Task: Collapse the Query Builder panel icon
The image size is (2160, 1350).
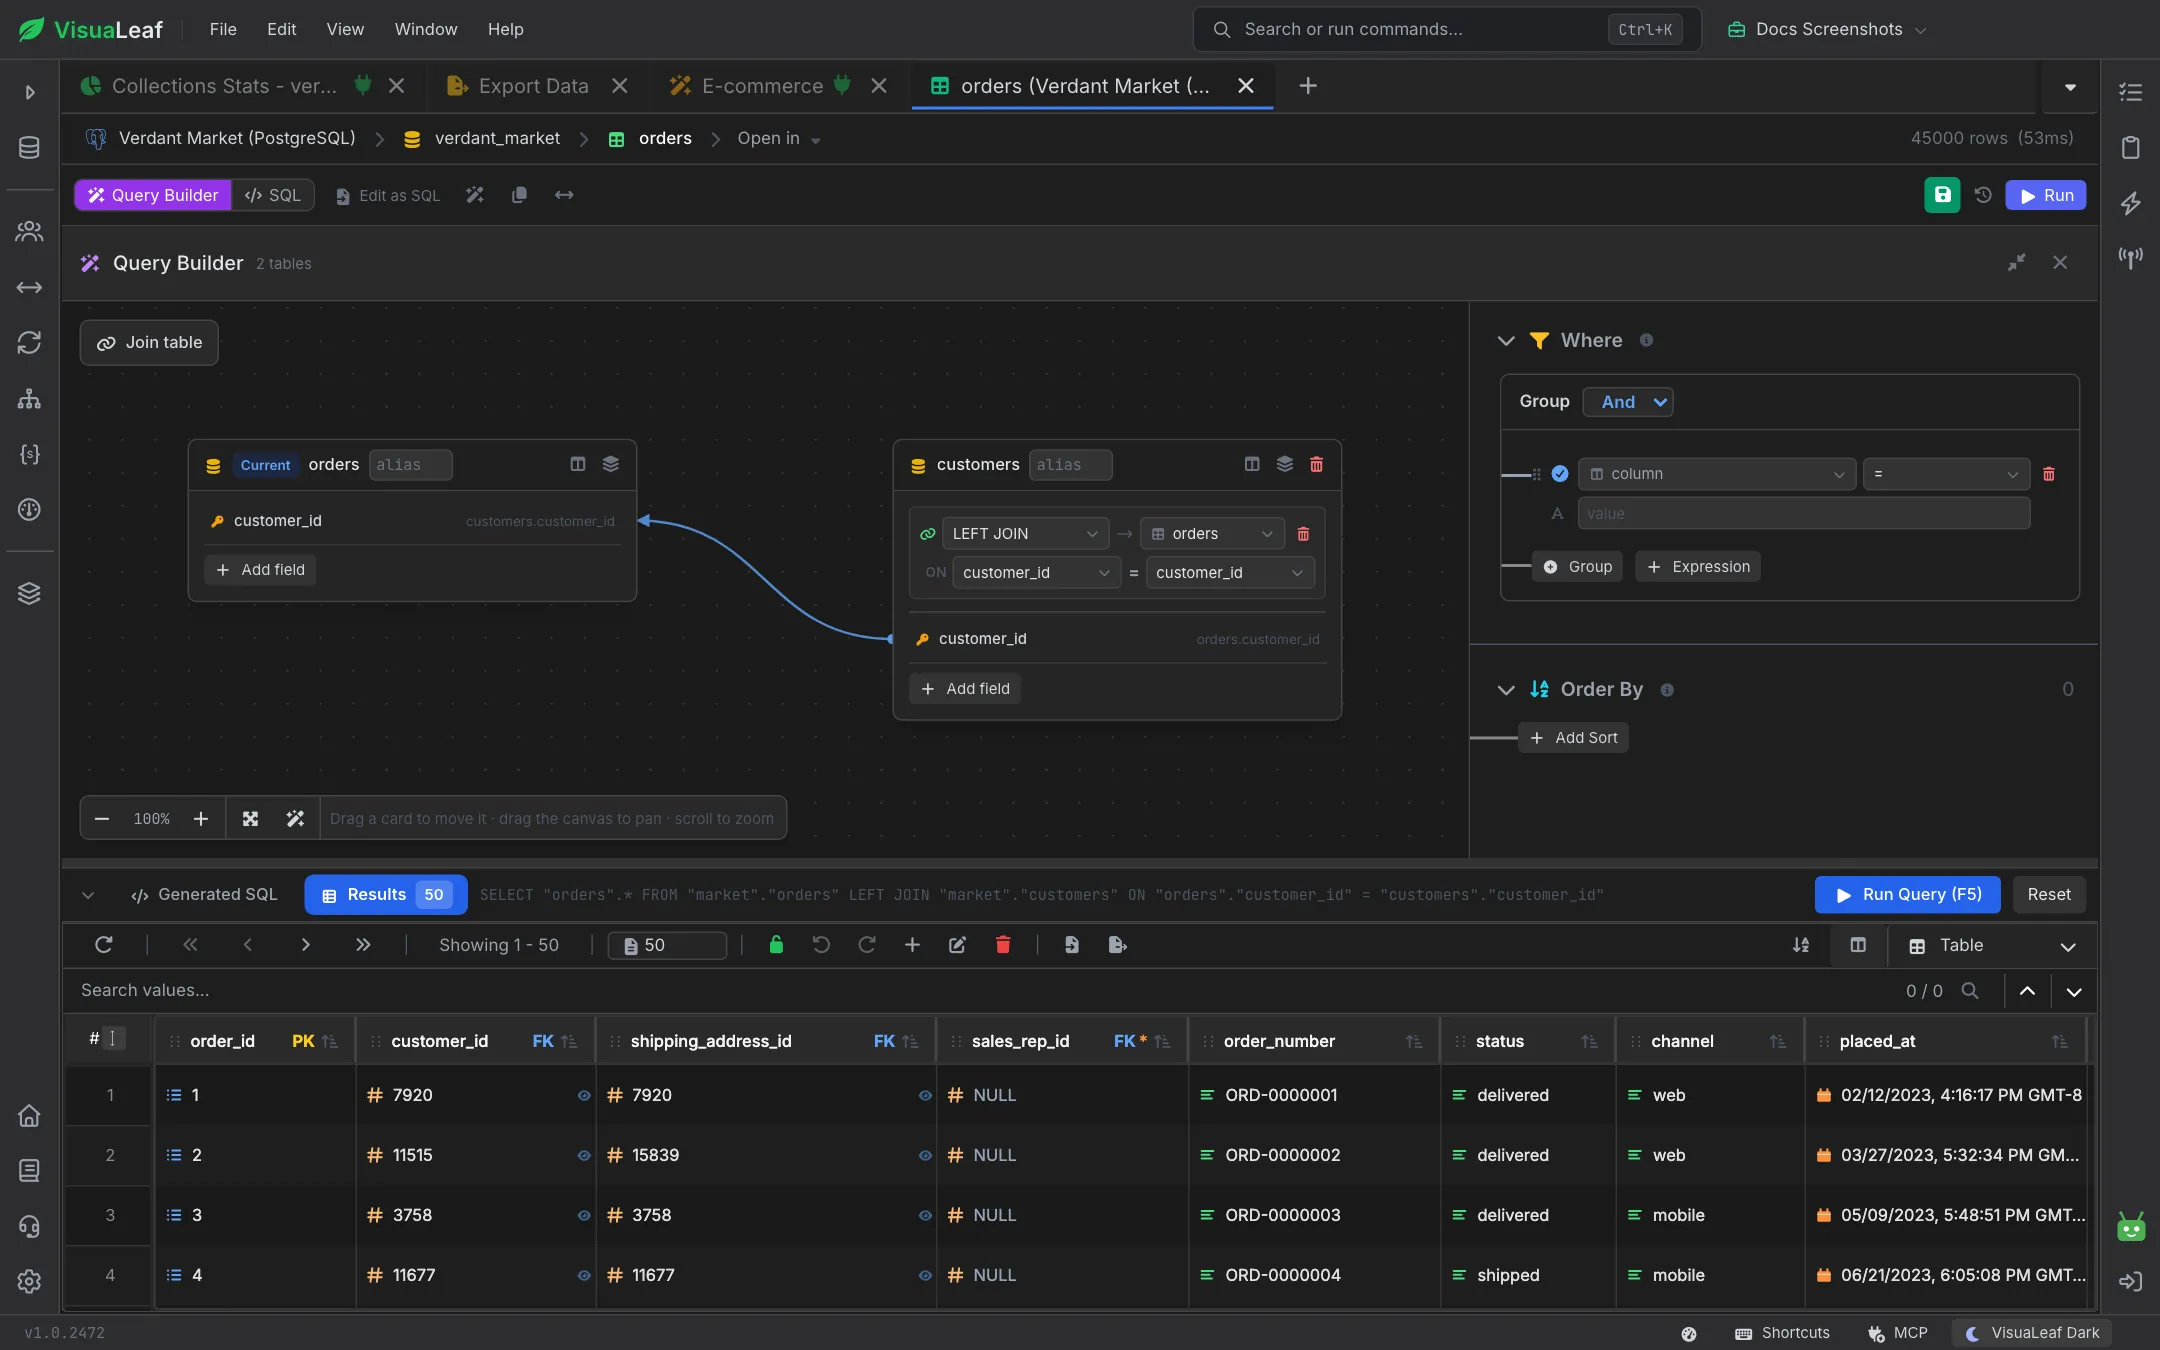Action: (2017, 262)
